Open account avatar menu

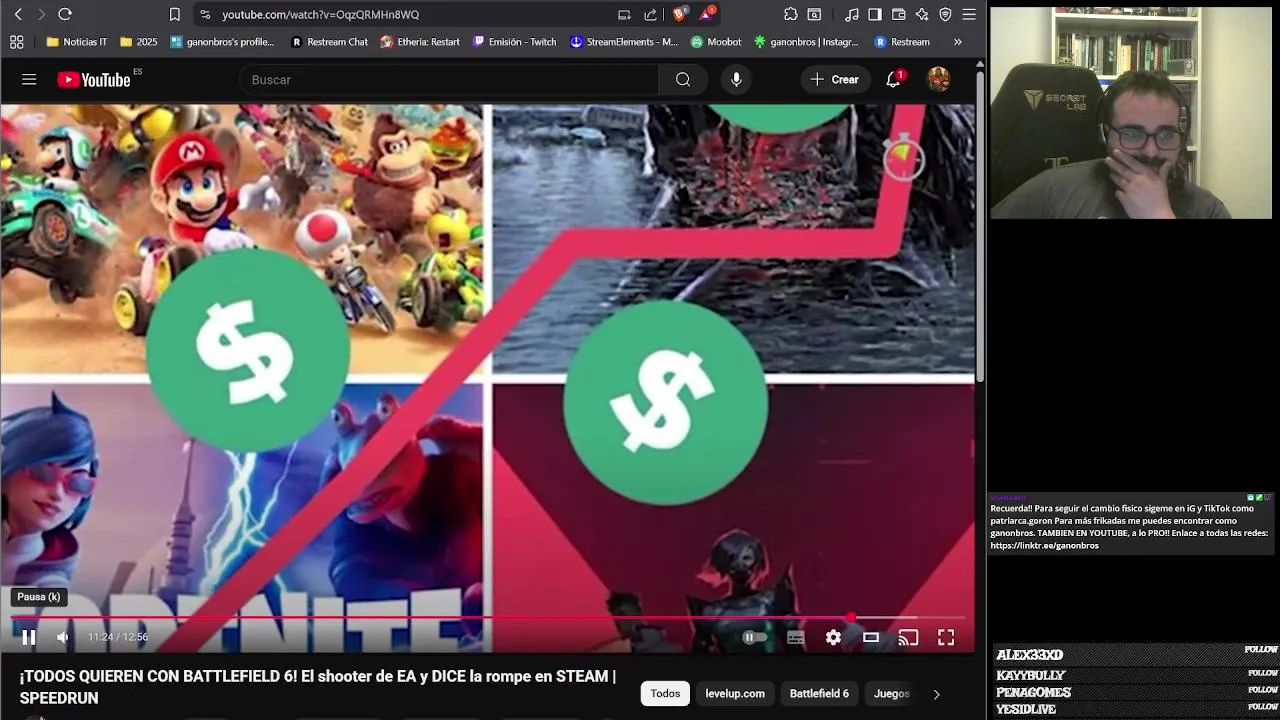(x=939, y=79)
